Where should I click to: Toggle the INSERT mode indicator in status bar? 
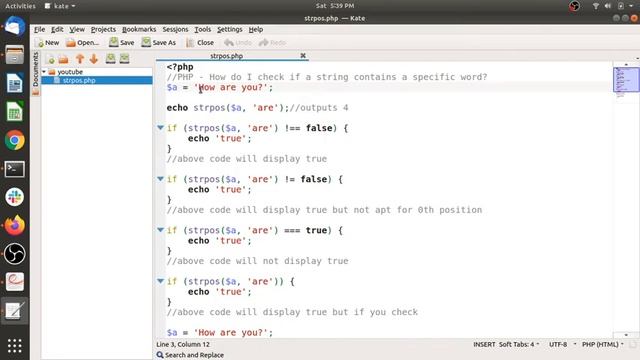click(x=484, y=344)
